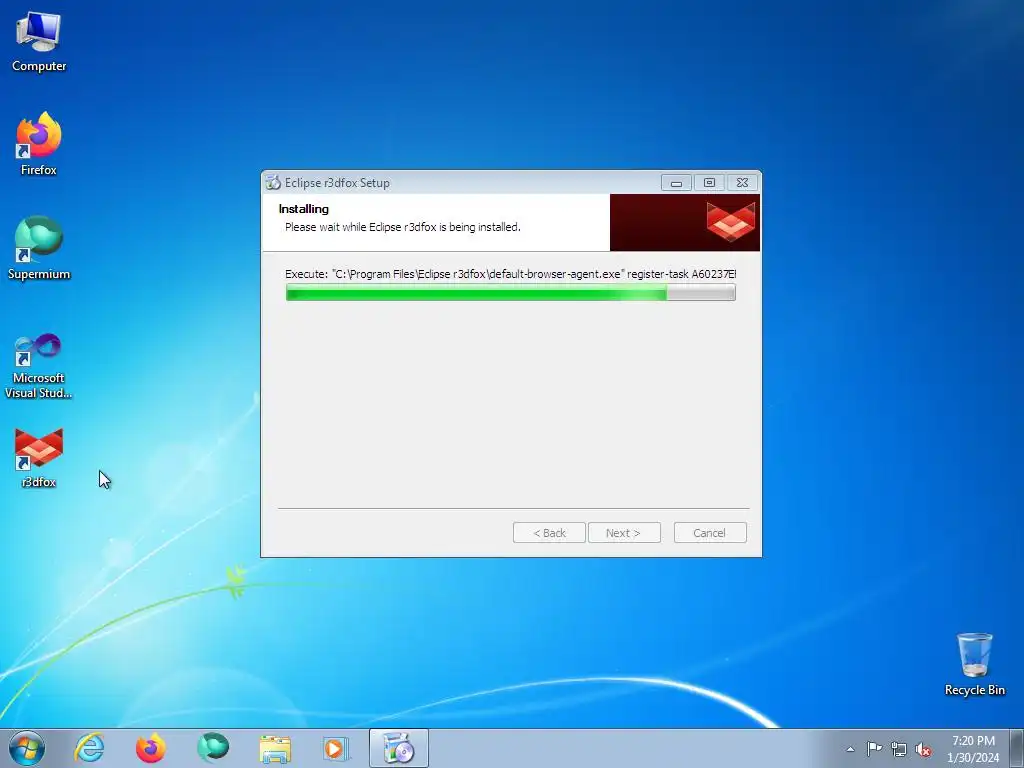Close the Eclipse r3dfox Setup window
This screenshot has height=768, width=1024.
tap(743, 183)
